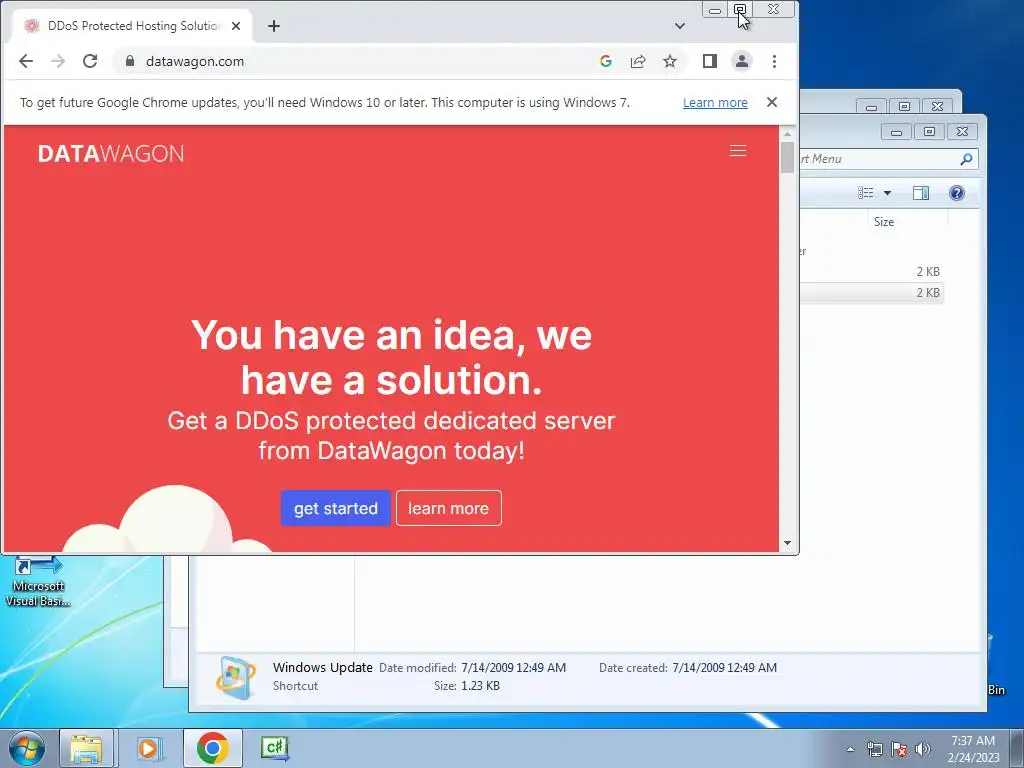
Task: Open the C# application on taskbar
Action: point(274,748)
